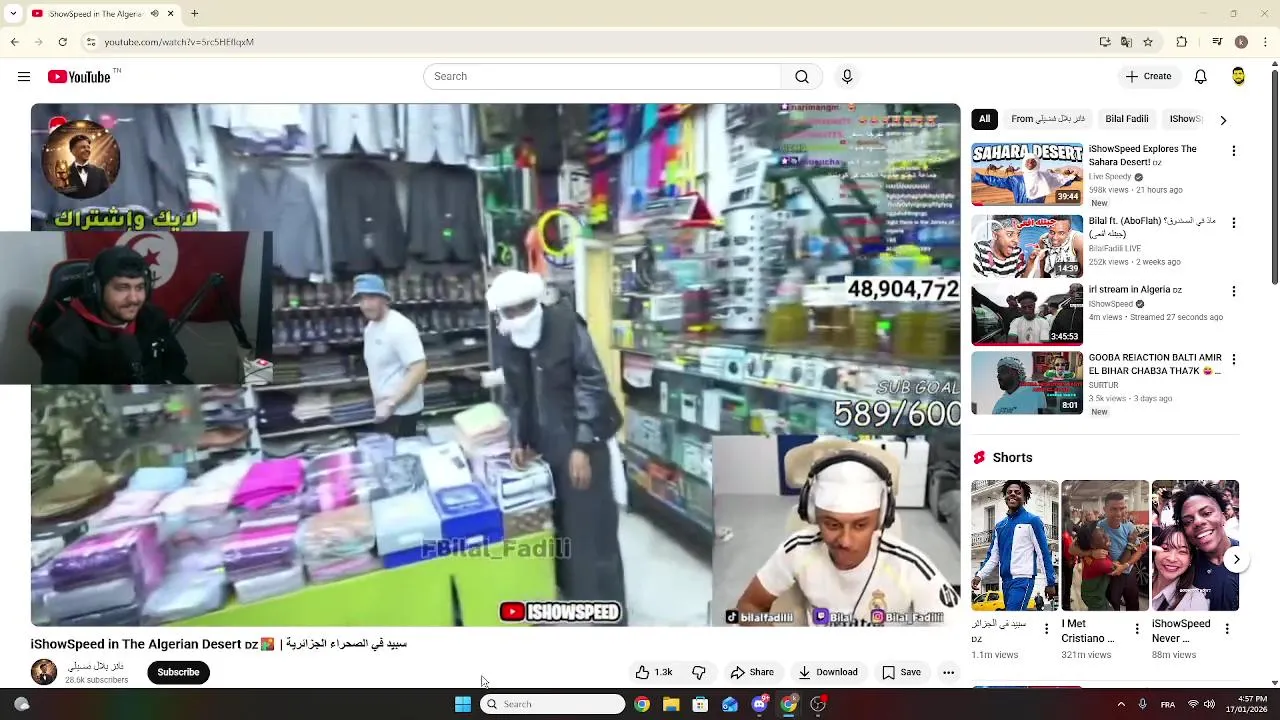
Task: Click the FRA language indicator in taskbar
Action: point(1167,704)
